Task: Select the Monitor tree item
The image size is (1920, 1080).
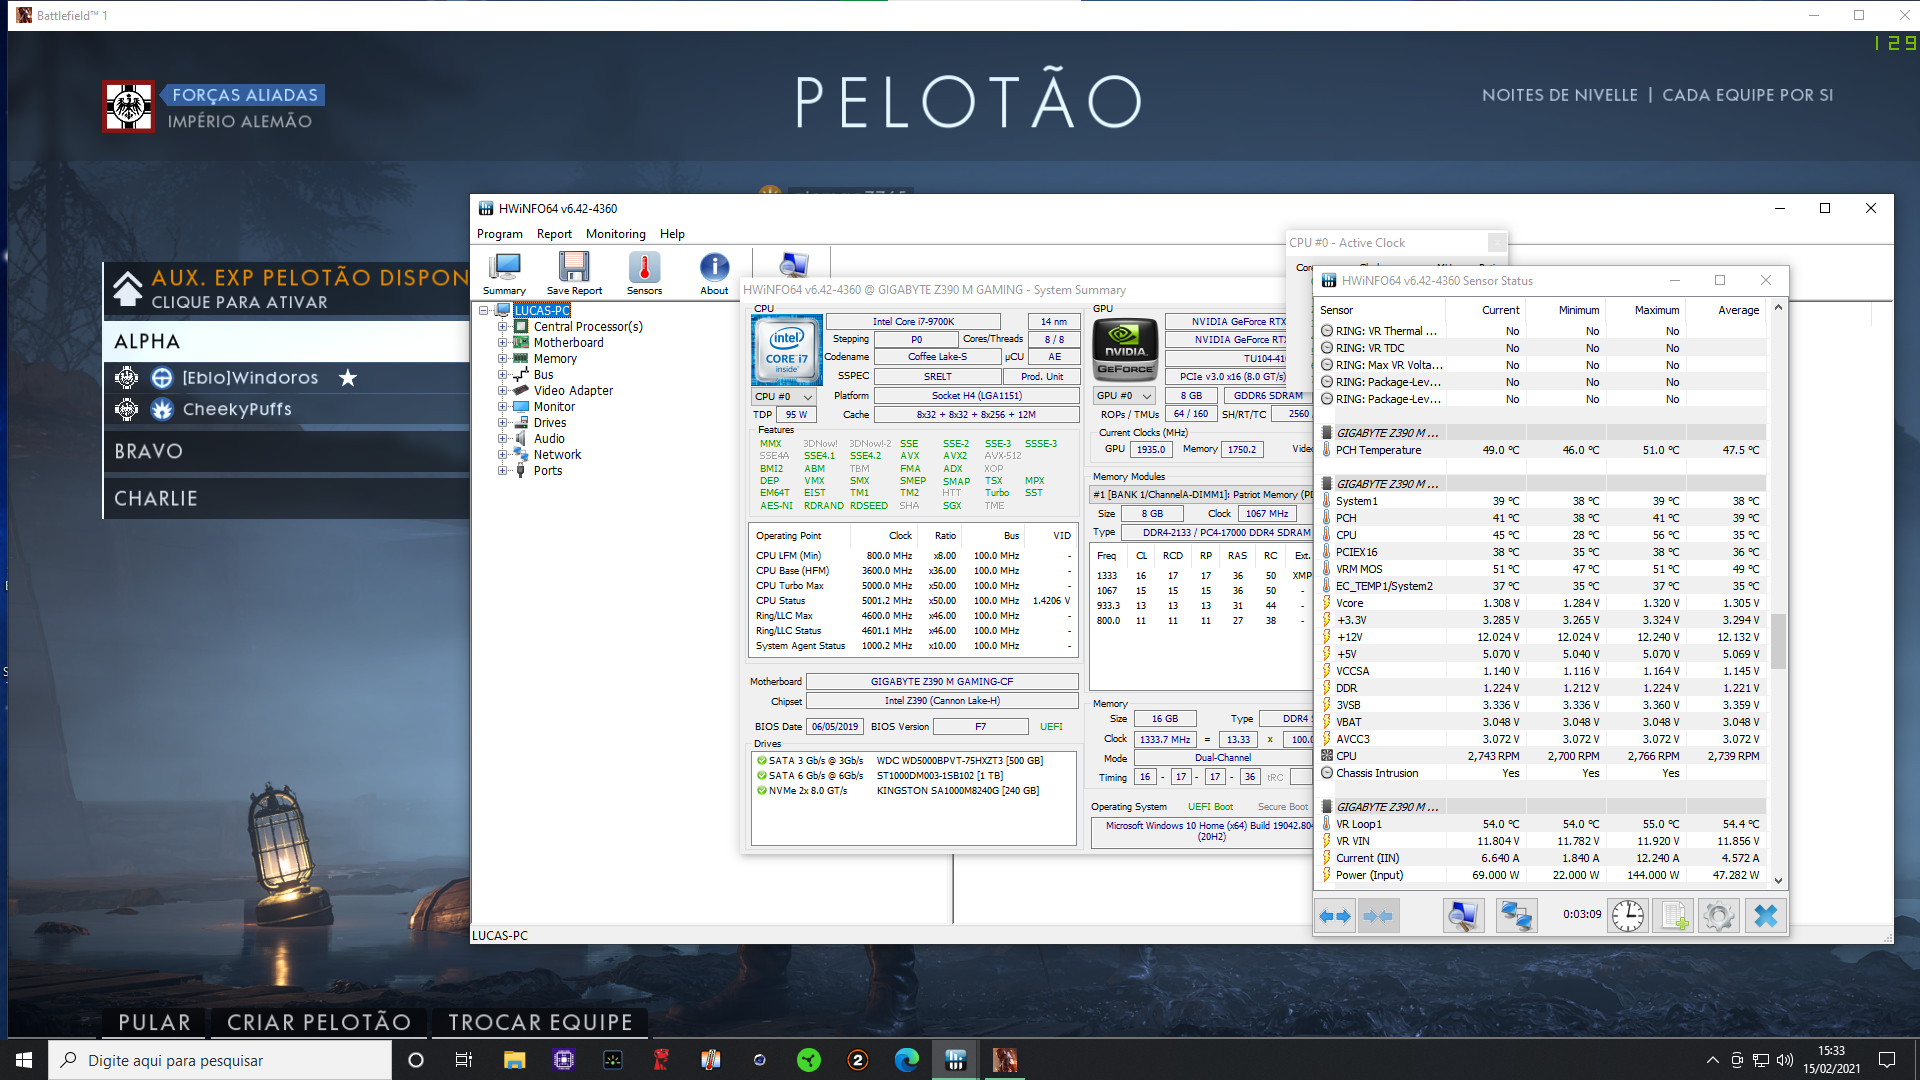Action: click(554, 407)
